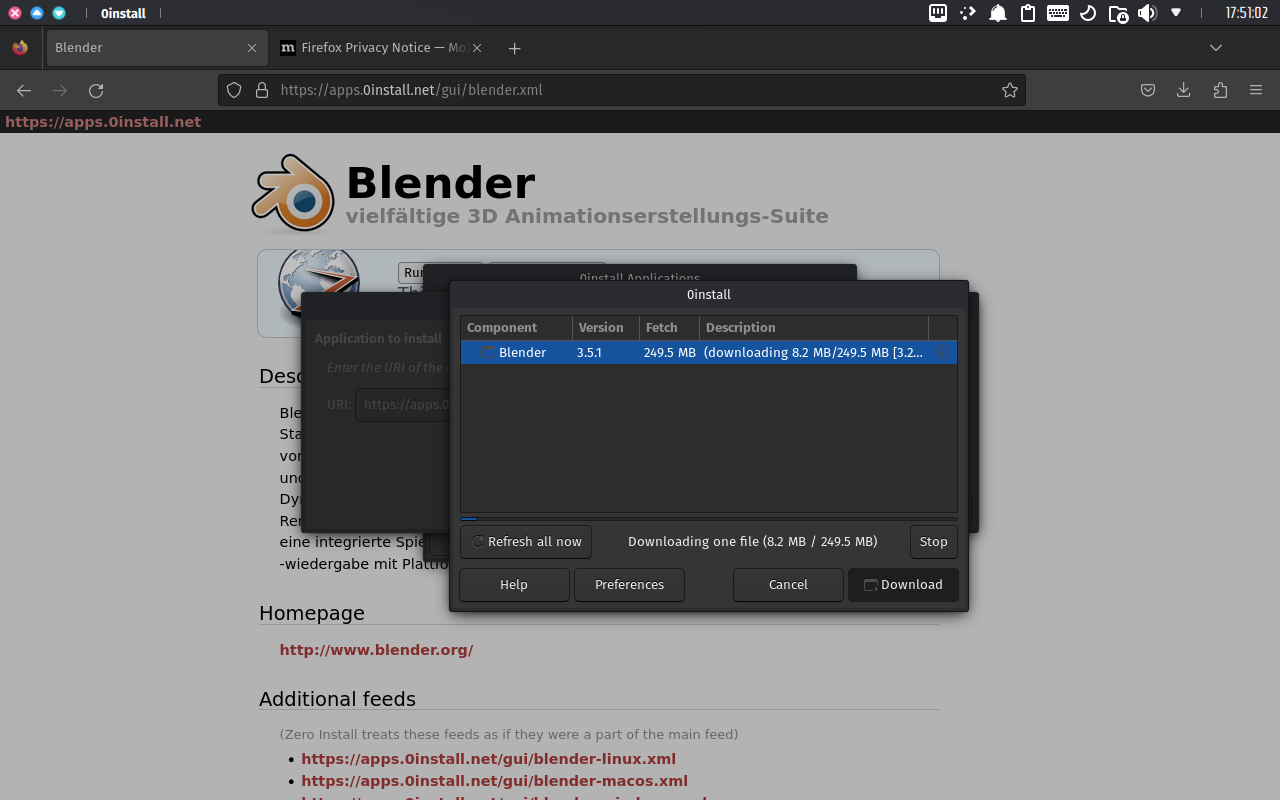The height and width of the screenshot is (800, 1280).
Task: Sort by the Version column header
Action: 606,328
